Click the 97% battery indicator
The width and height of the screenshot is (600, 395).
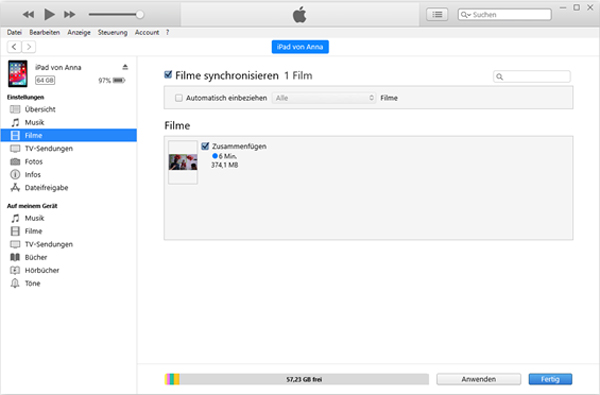[112, 80]
